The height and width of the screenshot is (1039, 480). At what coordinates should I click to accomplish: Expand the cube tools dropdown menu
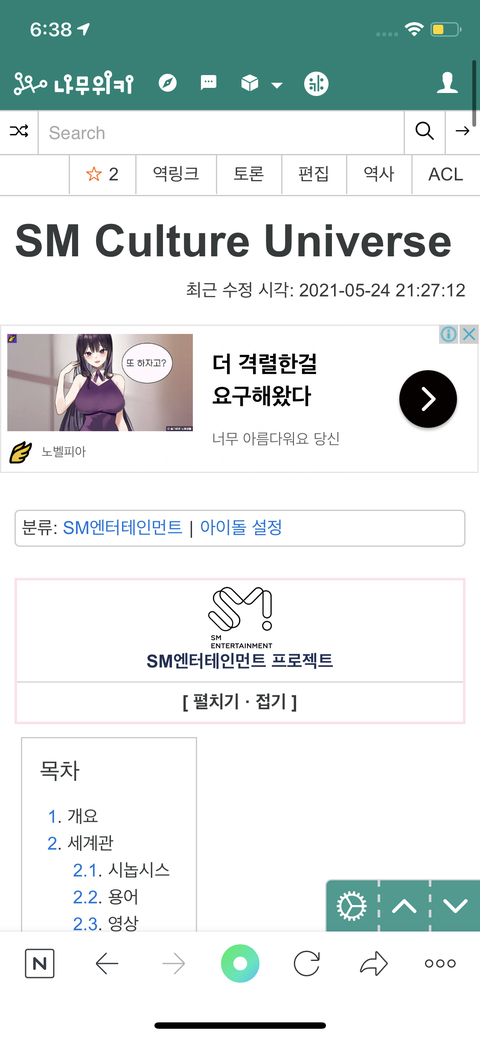pos(261,84)
